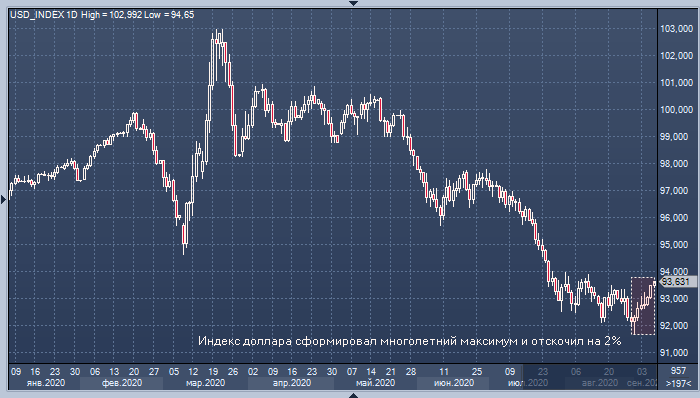Select the dashed highlighted rectangle near September
Viewport: 700px width, 398px height.
click(643, 306)
